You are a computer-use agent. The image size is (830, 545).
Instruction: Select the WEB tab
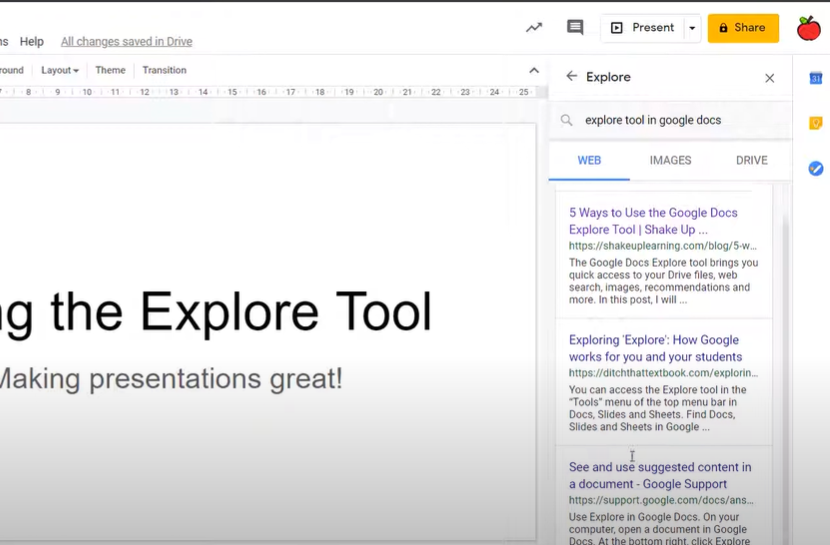[589, 160]
